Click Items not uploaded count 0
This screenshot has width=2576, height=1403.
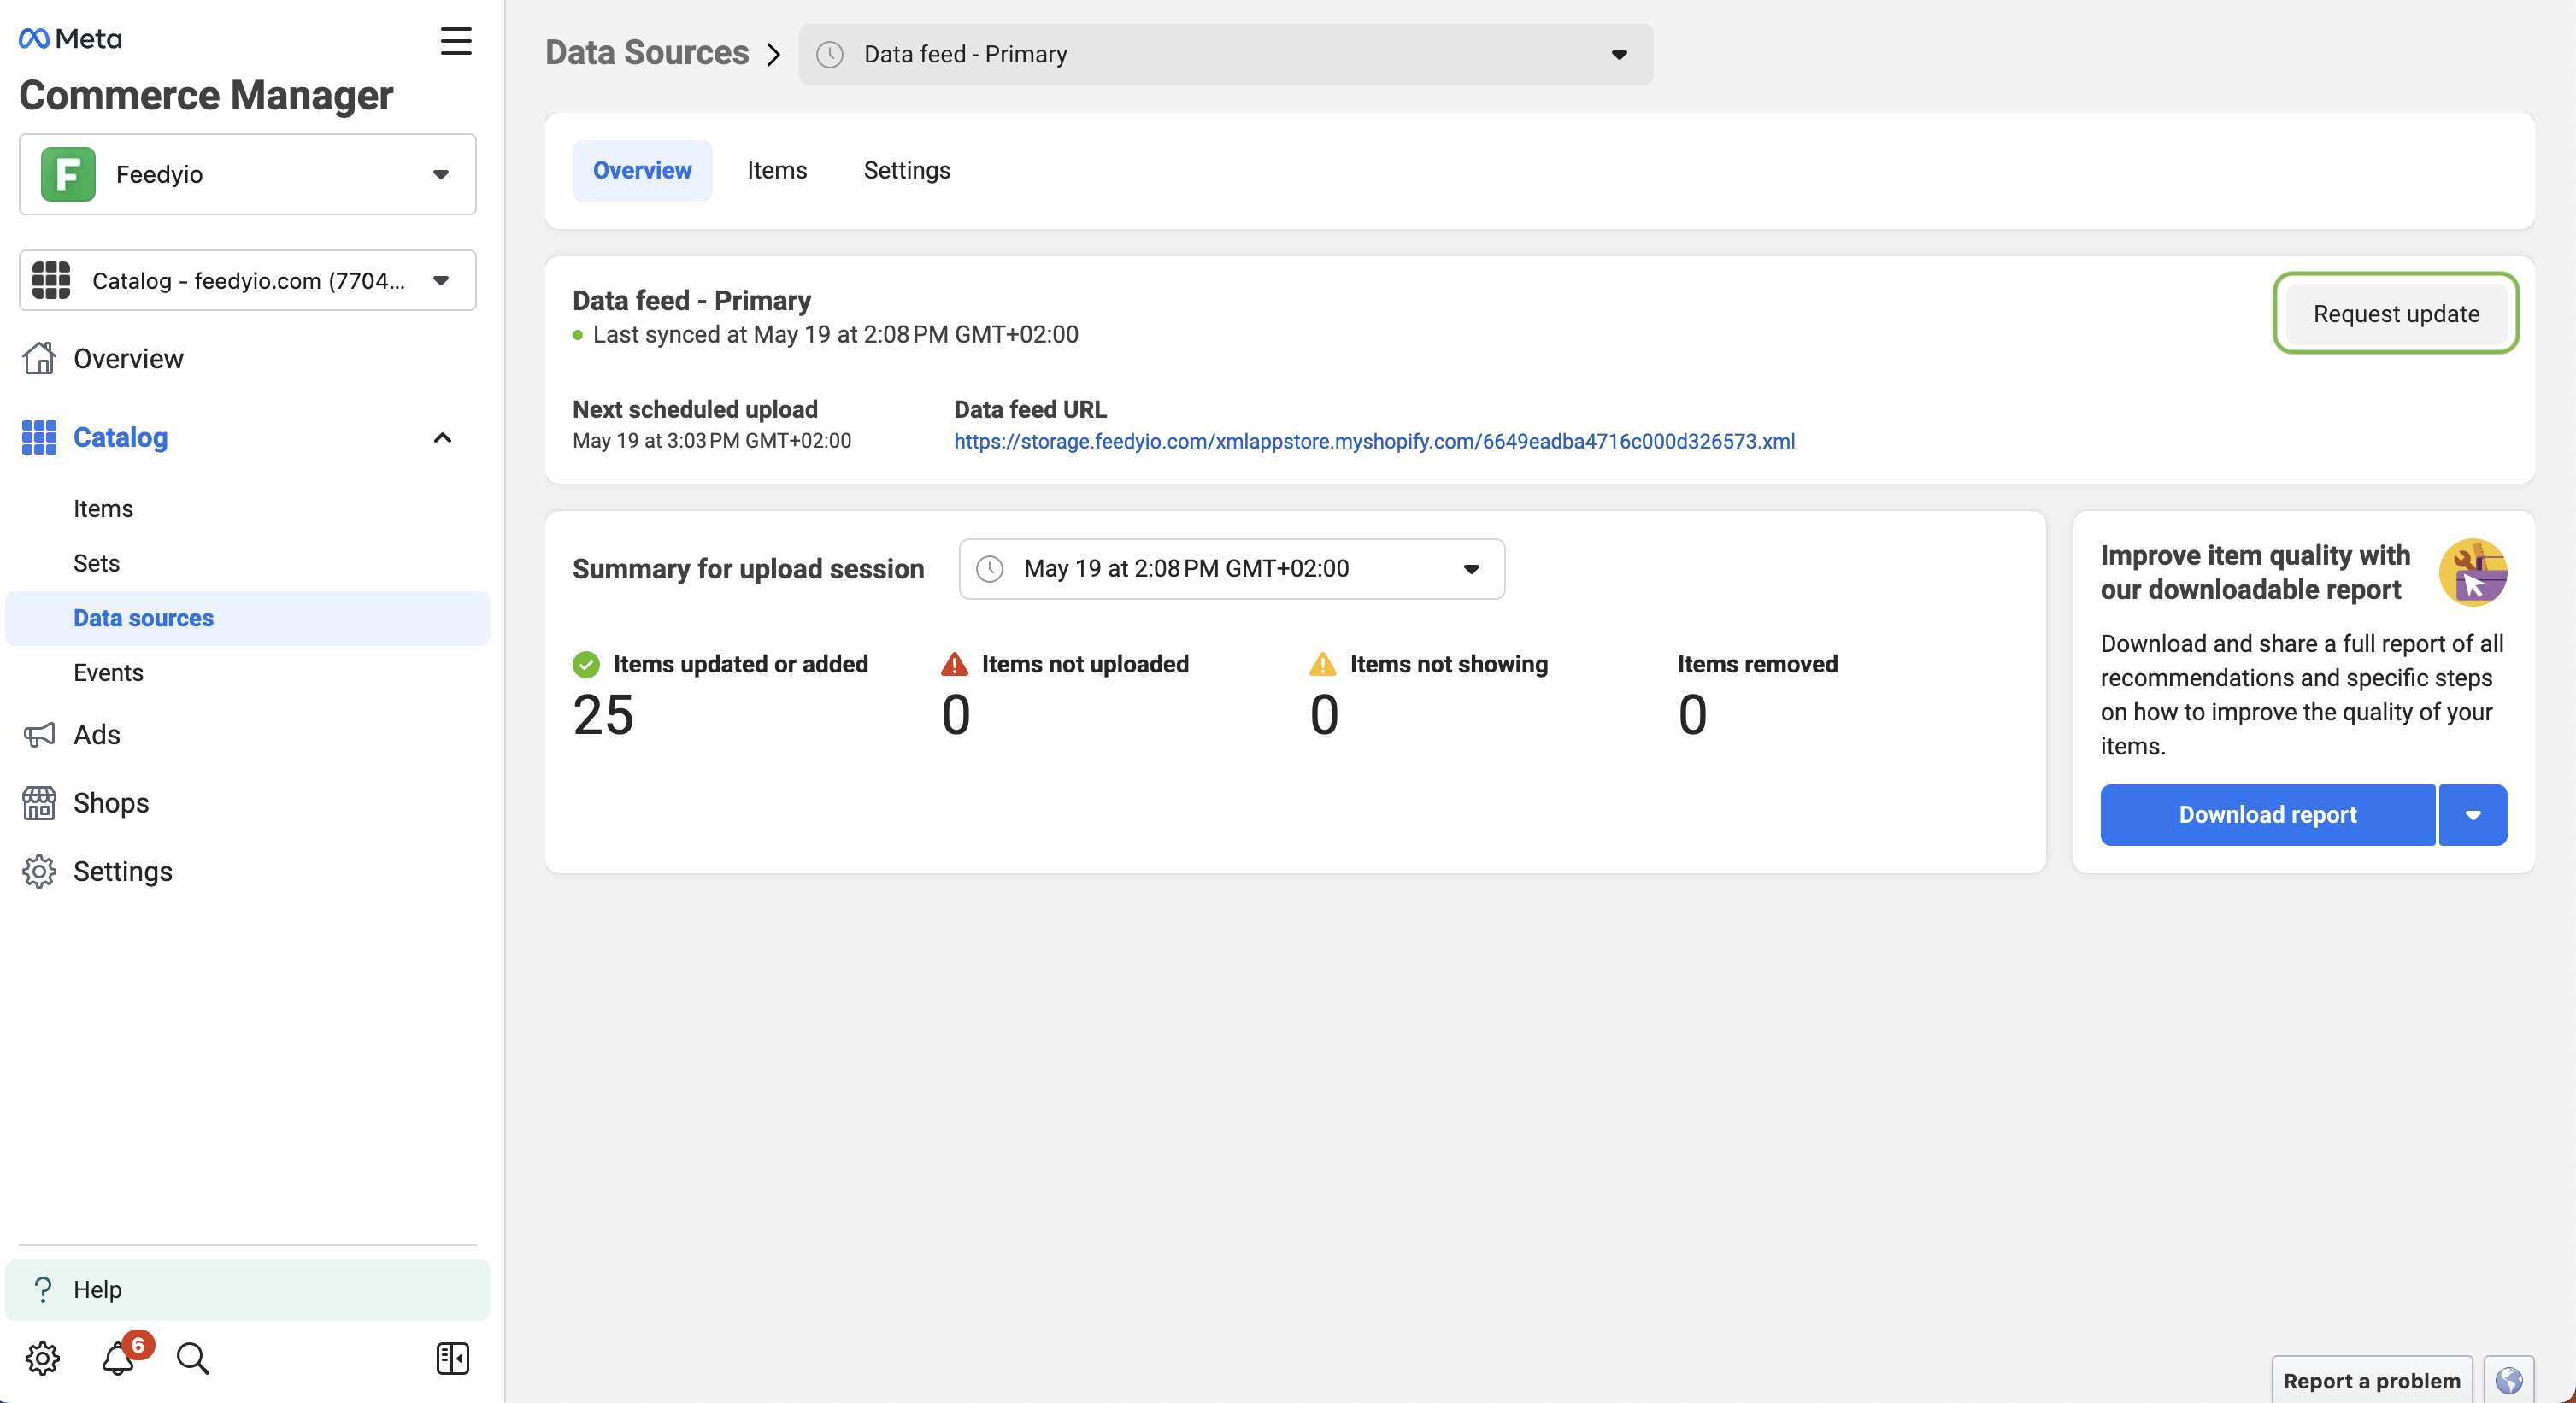coord(956,714)
